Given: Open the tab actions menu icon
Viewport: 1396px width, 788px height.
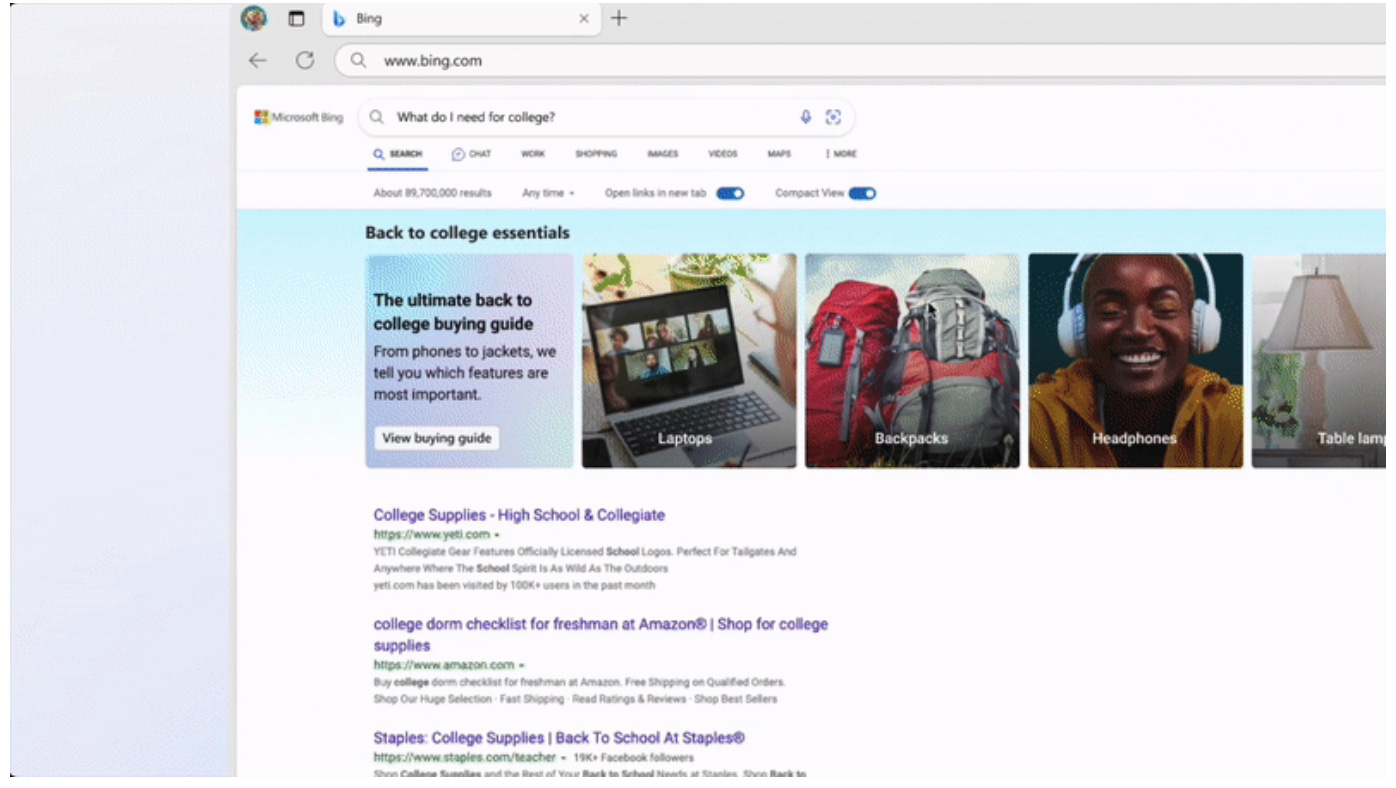Looking at the screenshot, I should pyautogui.click(x=296, y=18).
